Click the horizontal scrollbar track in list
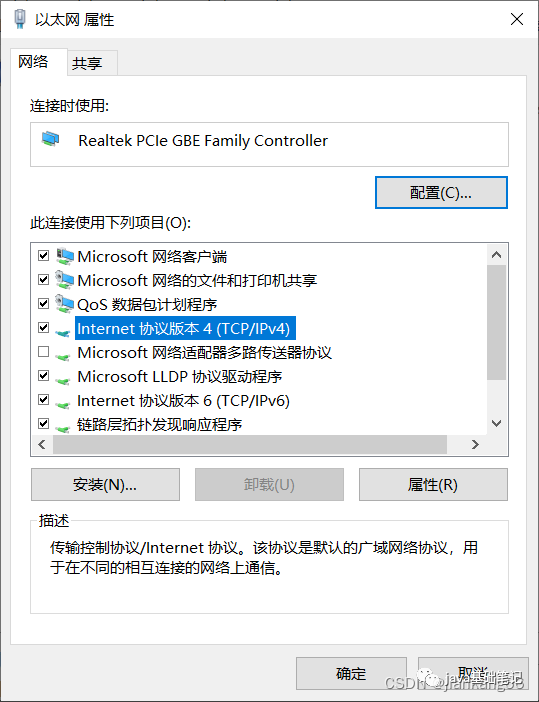The width and height of the screenshot is (539, 702). pyautogui.click(x=250, y=444)
